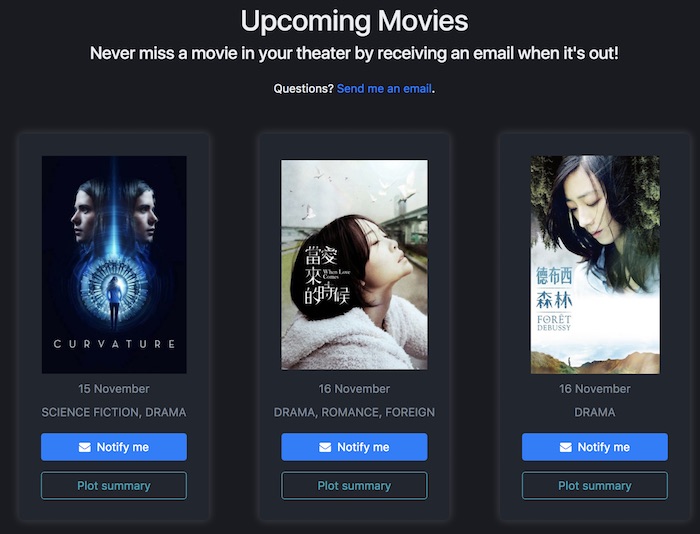Subscribe to notifications for the Forêt Debussy movie
This screenshot has height=534, width=700.
595,447
